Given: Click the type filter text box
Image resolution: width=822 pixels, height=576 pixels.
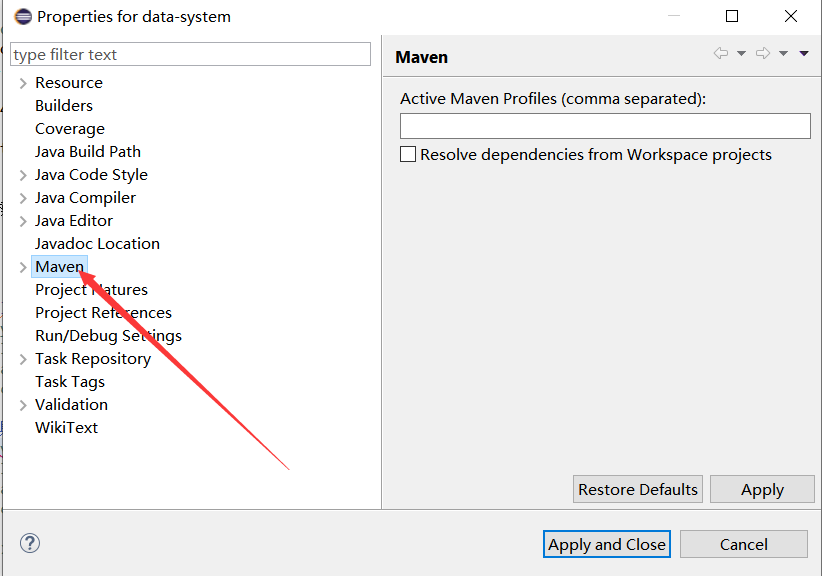Looking at the screenshot, I should [x=190, y=54].
